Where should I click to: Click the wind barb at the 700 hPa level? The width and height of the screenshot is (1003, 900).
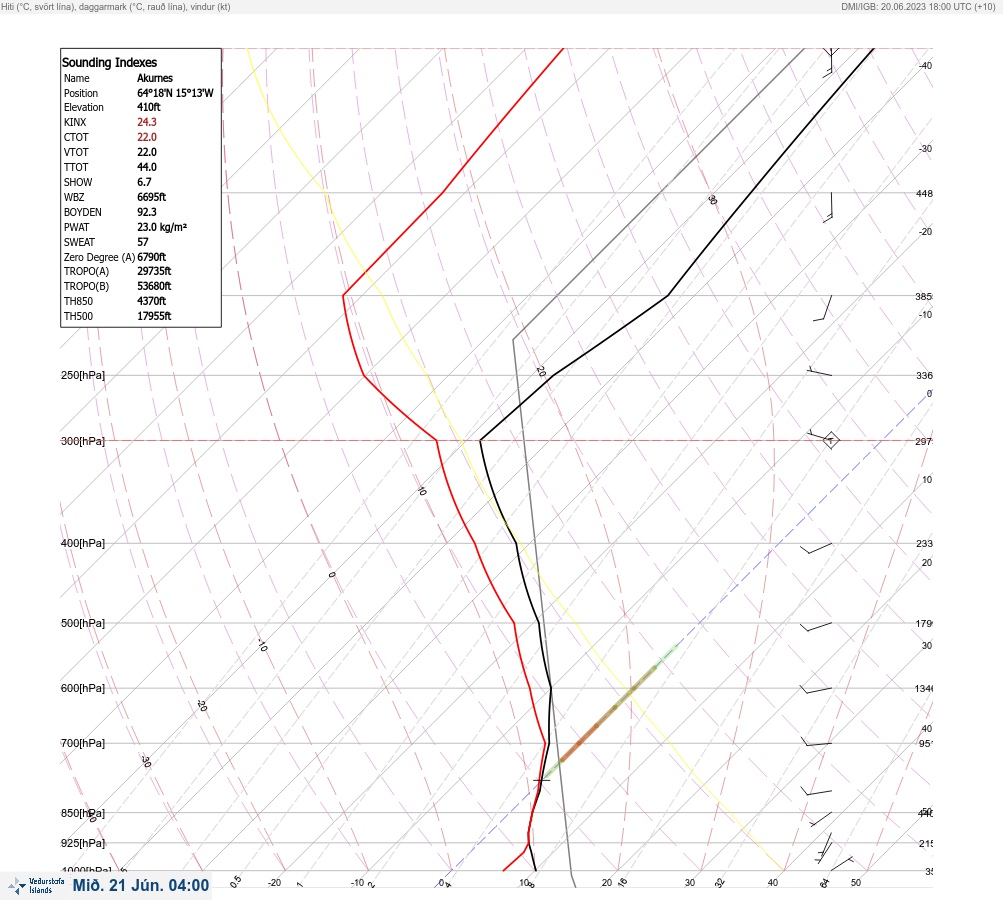tap(816, 743)
